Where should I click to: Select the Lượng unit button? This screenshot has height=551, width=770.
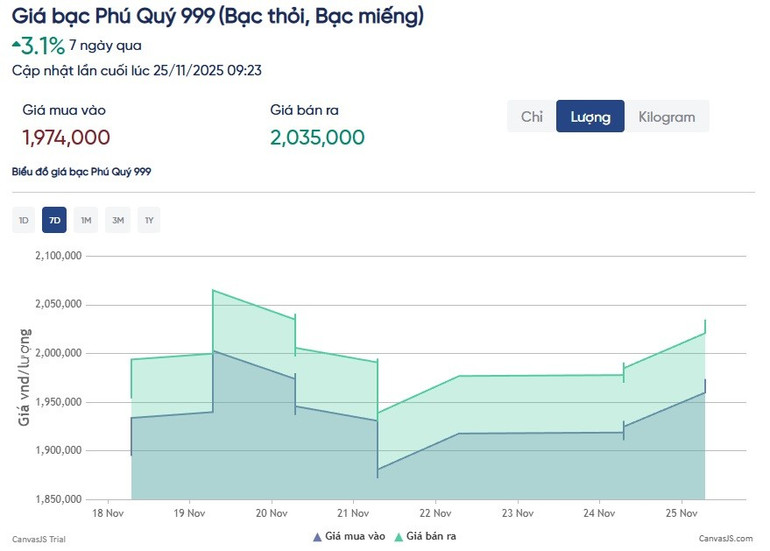click(x=590, y=117)
